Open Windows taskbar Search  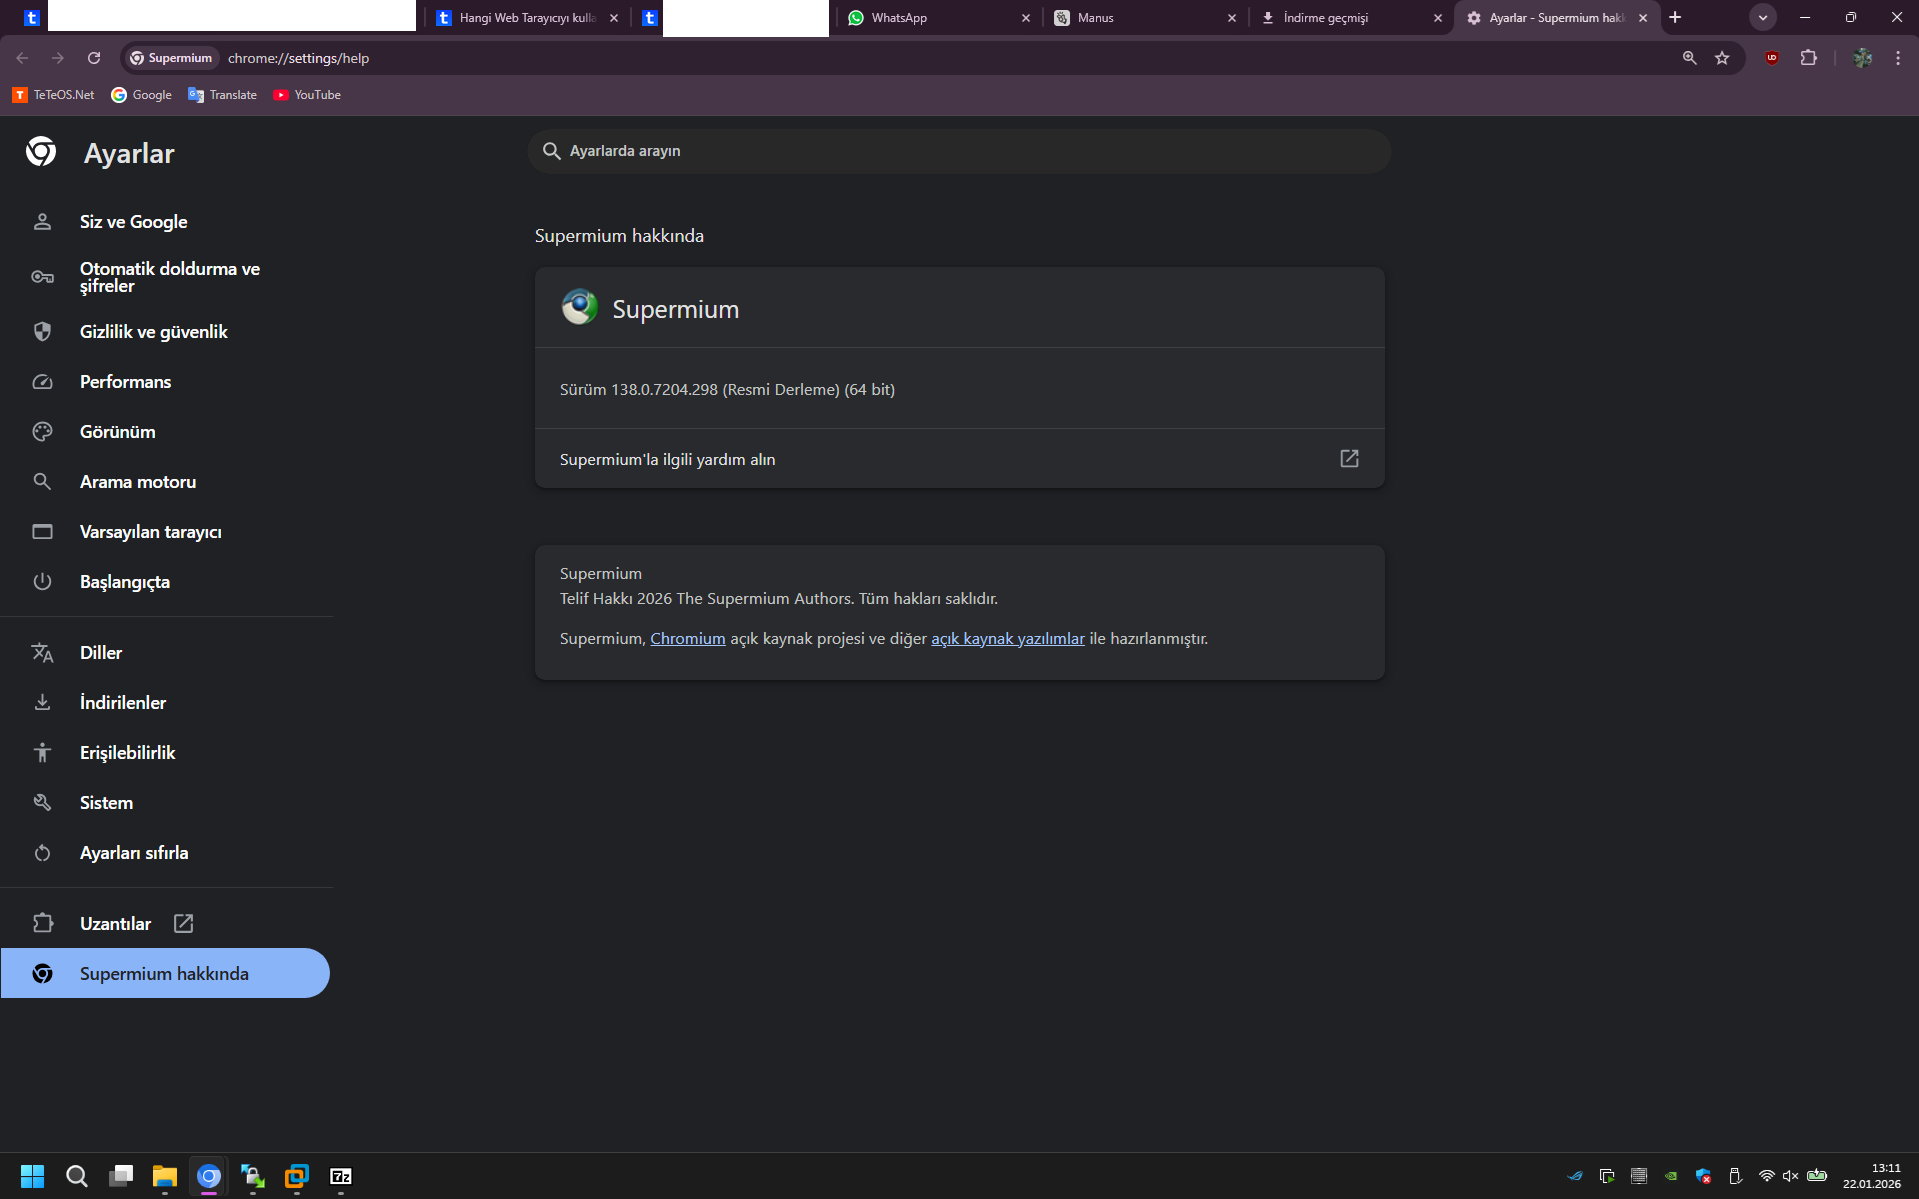77,1176
